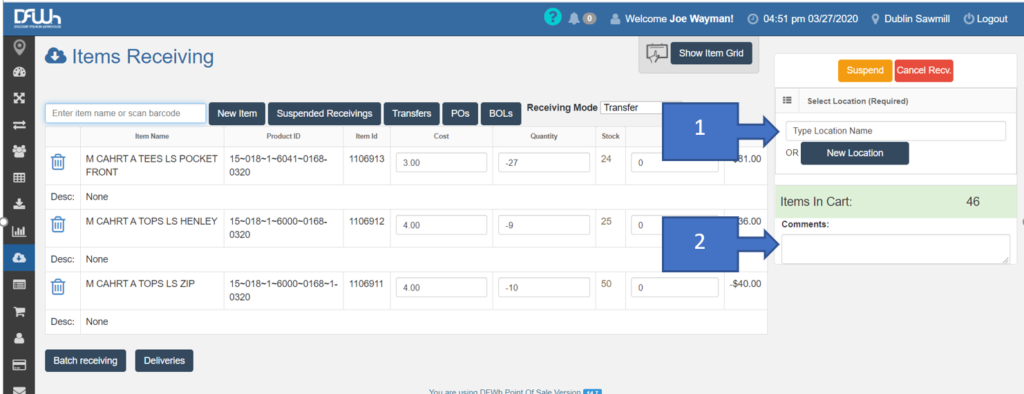Open the bar chart reports sidebar icon
Screen dimensions: 1024x394
[19, 231]
